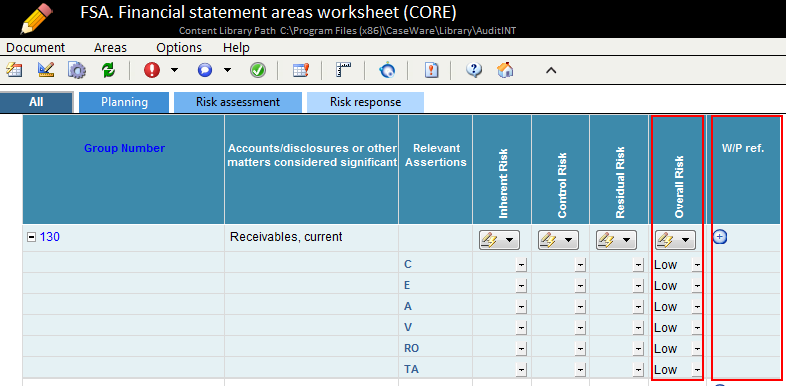Click the Receivables, current cell
Screen dimensions: 786x386
(311, 238)
